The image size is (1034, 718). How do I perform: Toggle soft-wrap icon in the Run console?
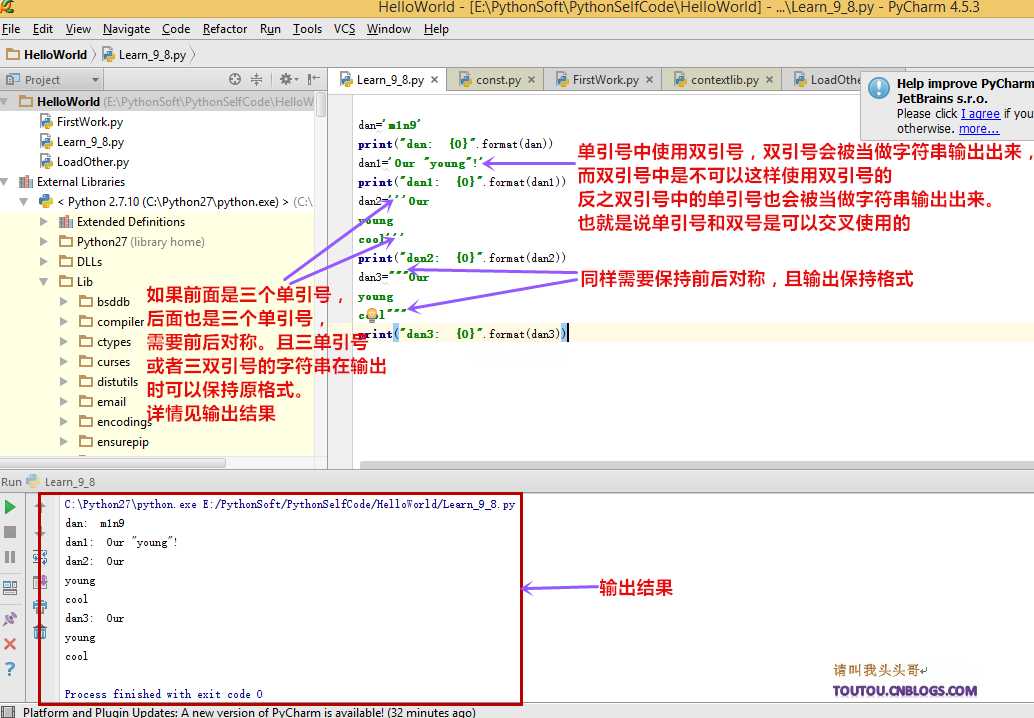pos(40,557)
